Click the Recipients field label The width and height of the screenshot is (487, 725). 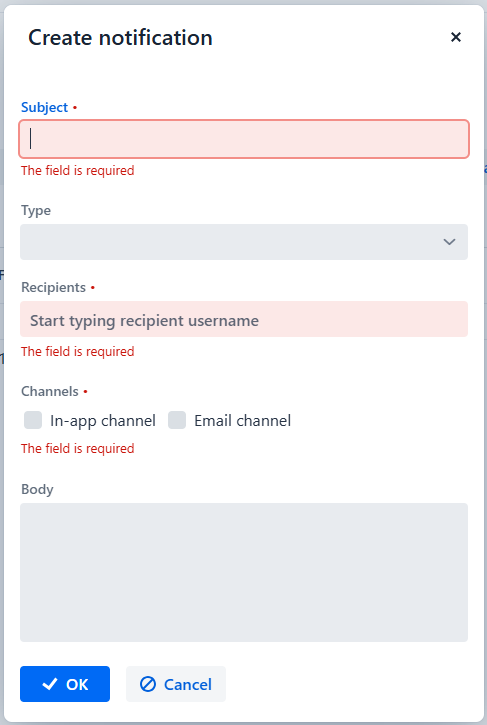(x=53, y=287)
